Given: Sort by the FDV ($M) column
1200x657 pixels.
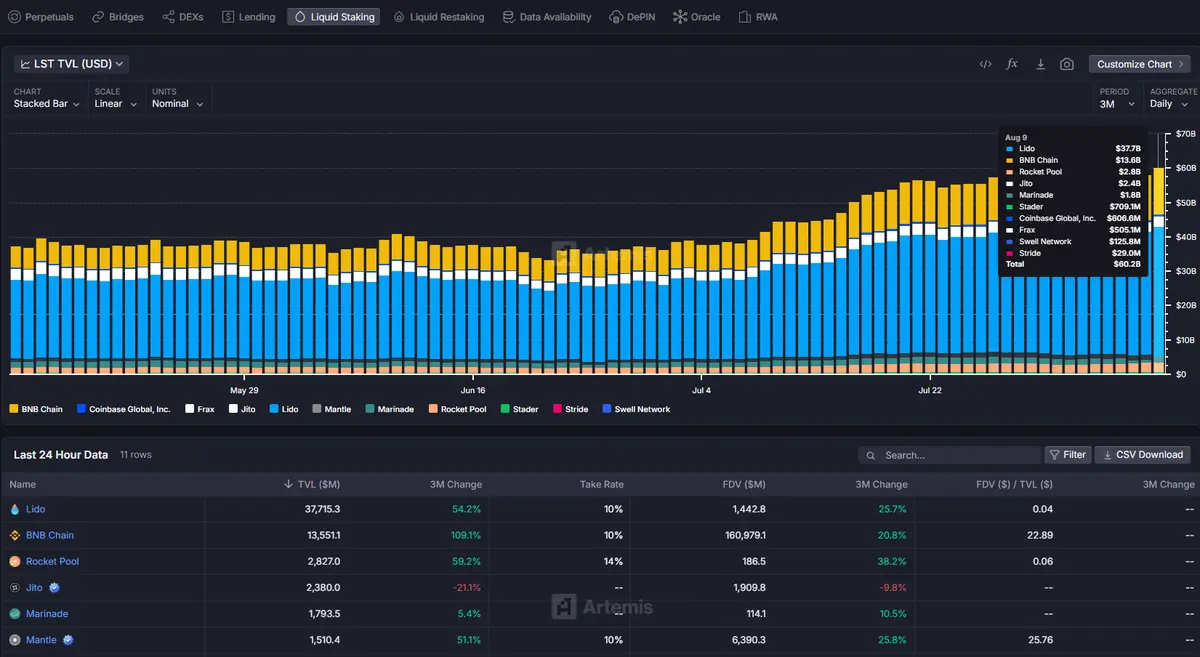Looking at the screenshot, I should point(743,484).
